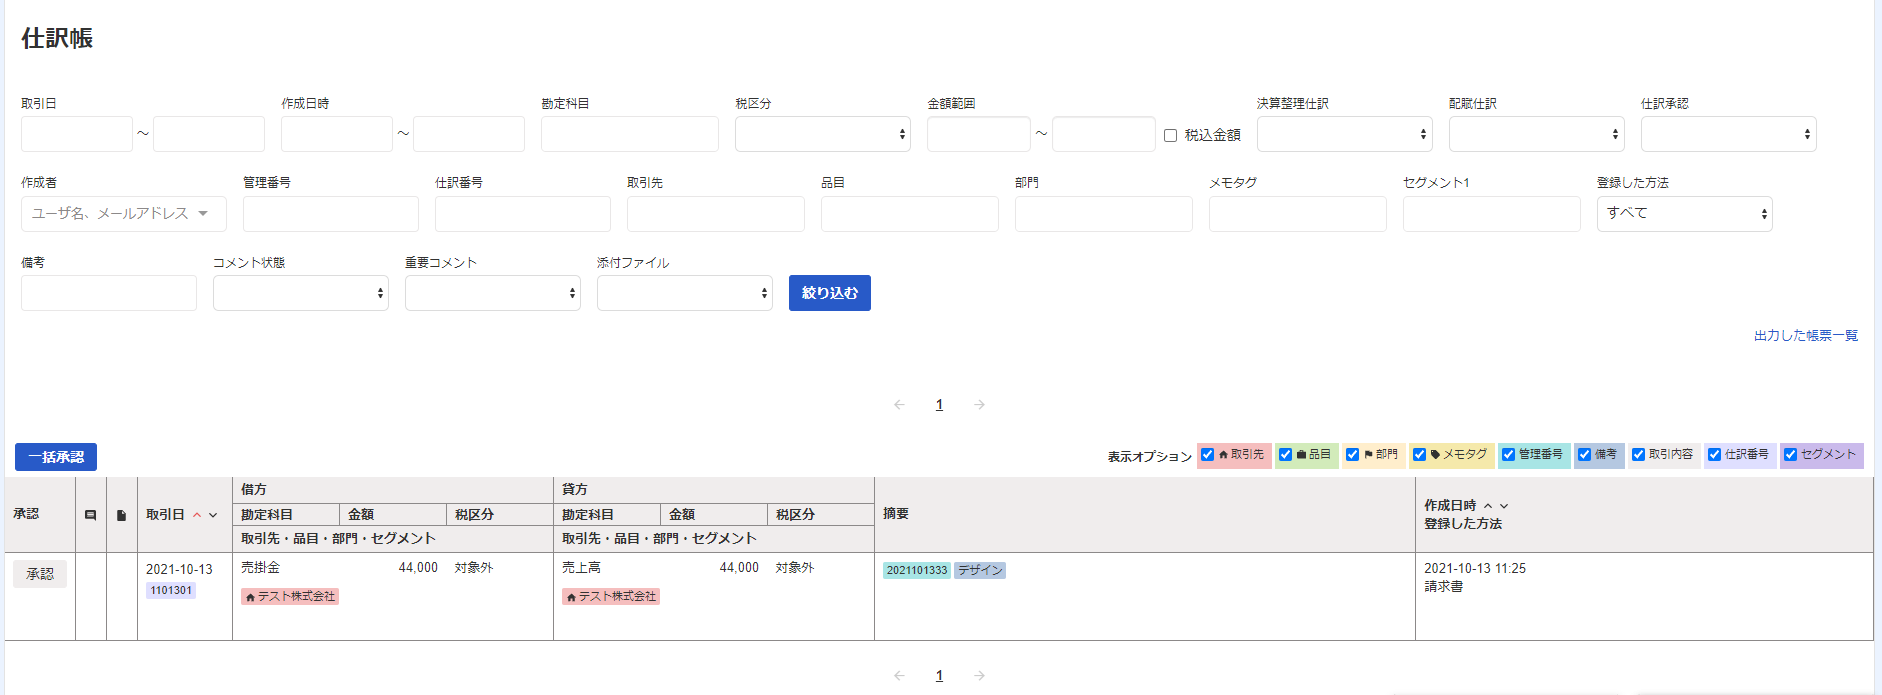
Task: Sort 作成日時 descending with down arrow
Action: click(1504, 506)
